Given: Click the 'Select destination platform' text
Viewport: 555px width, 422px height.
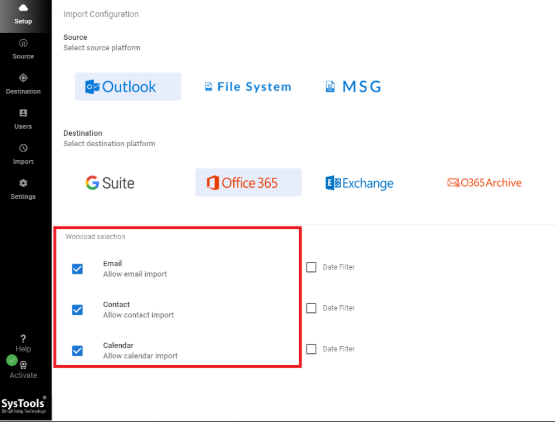Looking at the screenshot, I should (109, 143).
